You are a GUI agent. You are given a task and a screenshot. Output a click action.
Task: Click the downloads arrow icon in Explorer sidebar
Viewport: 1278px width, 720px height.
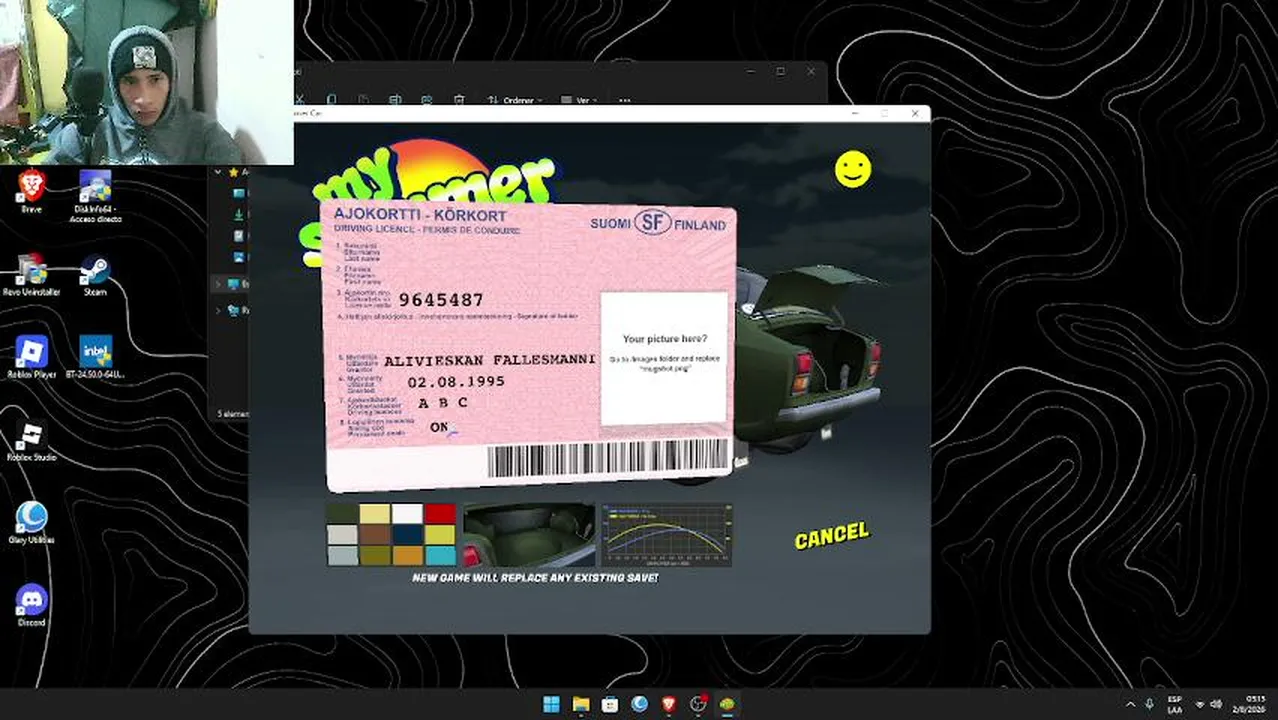pos(239,215)
